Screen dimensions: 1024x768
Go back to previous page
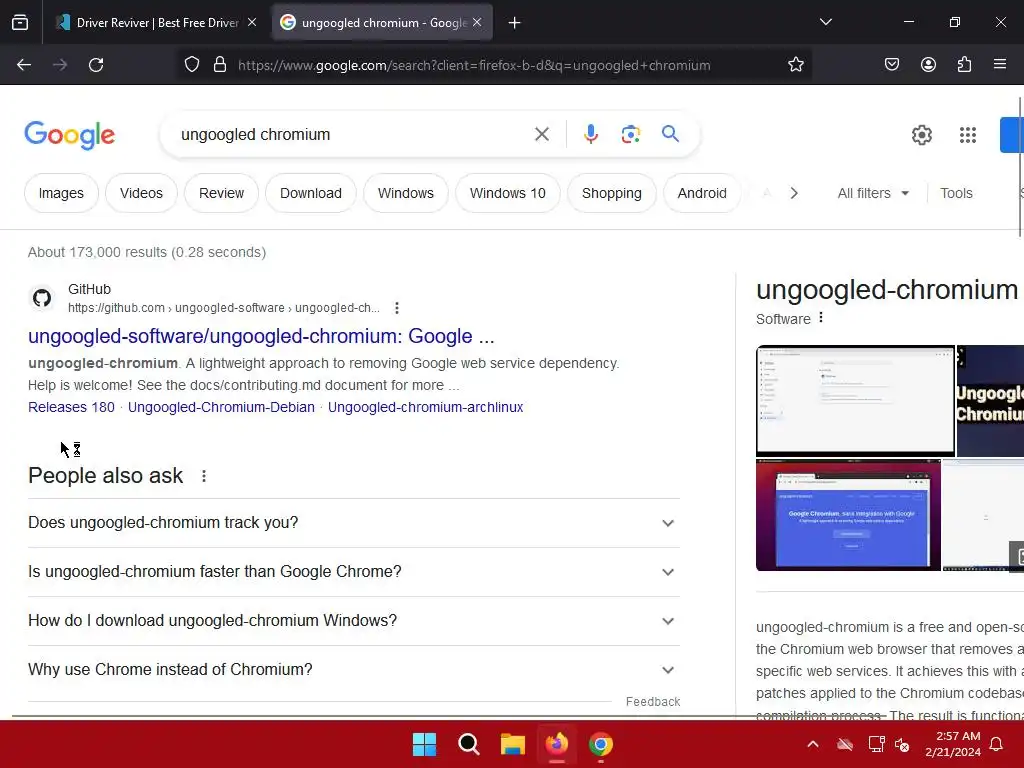[24, 65]
